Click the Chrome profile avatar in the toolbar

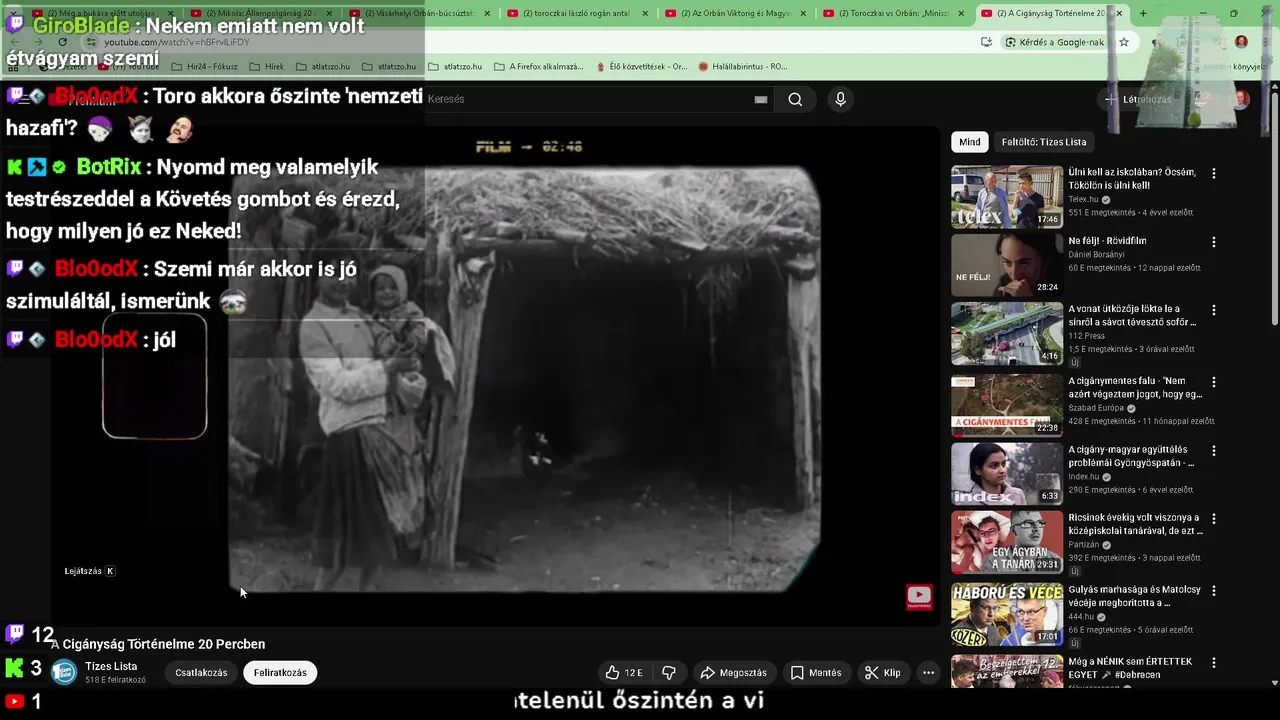pos(1241,42)
